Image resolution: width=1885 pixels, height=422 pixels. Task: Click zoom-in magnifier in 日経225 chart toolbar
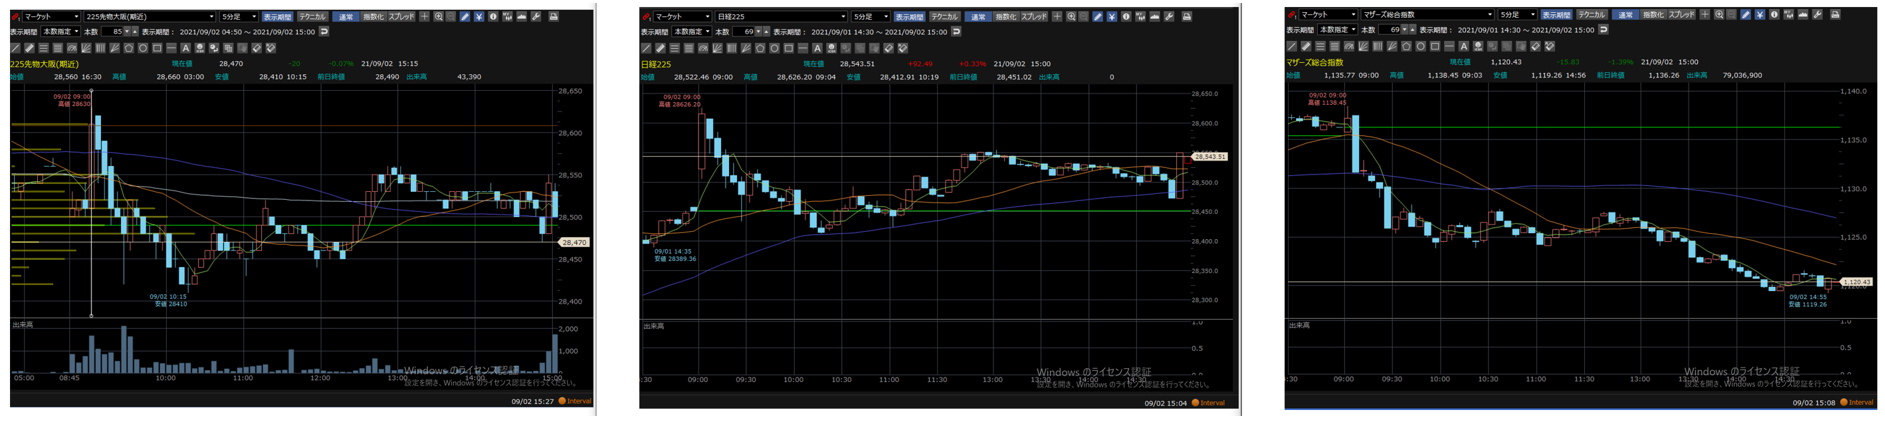[x=1071, y=17]
